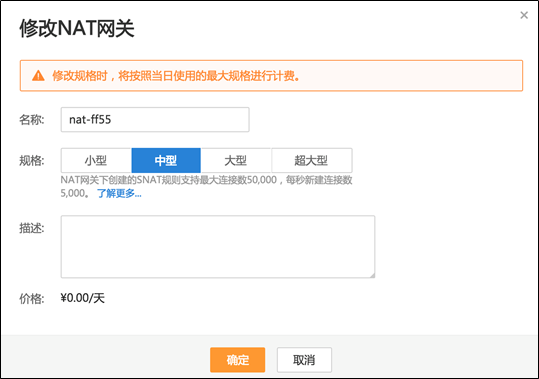Viewport: 539px width, 379px height.
Task: Click inside the 描述 text area
Action: [x=218, y=247]
